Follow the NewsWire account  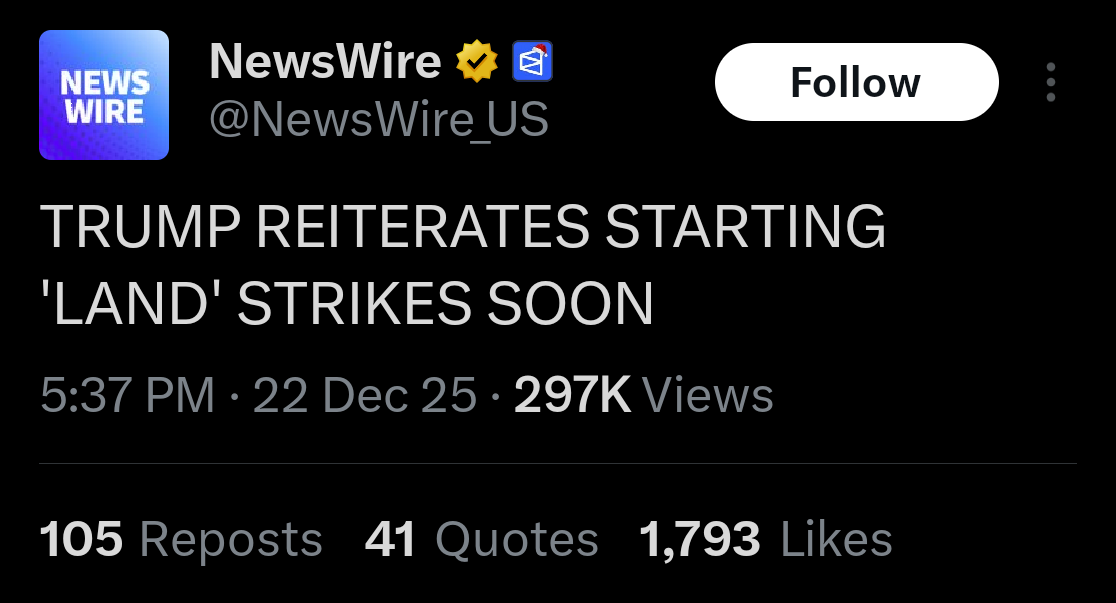click(856, 82)
